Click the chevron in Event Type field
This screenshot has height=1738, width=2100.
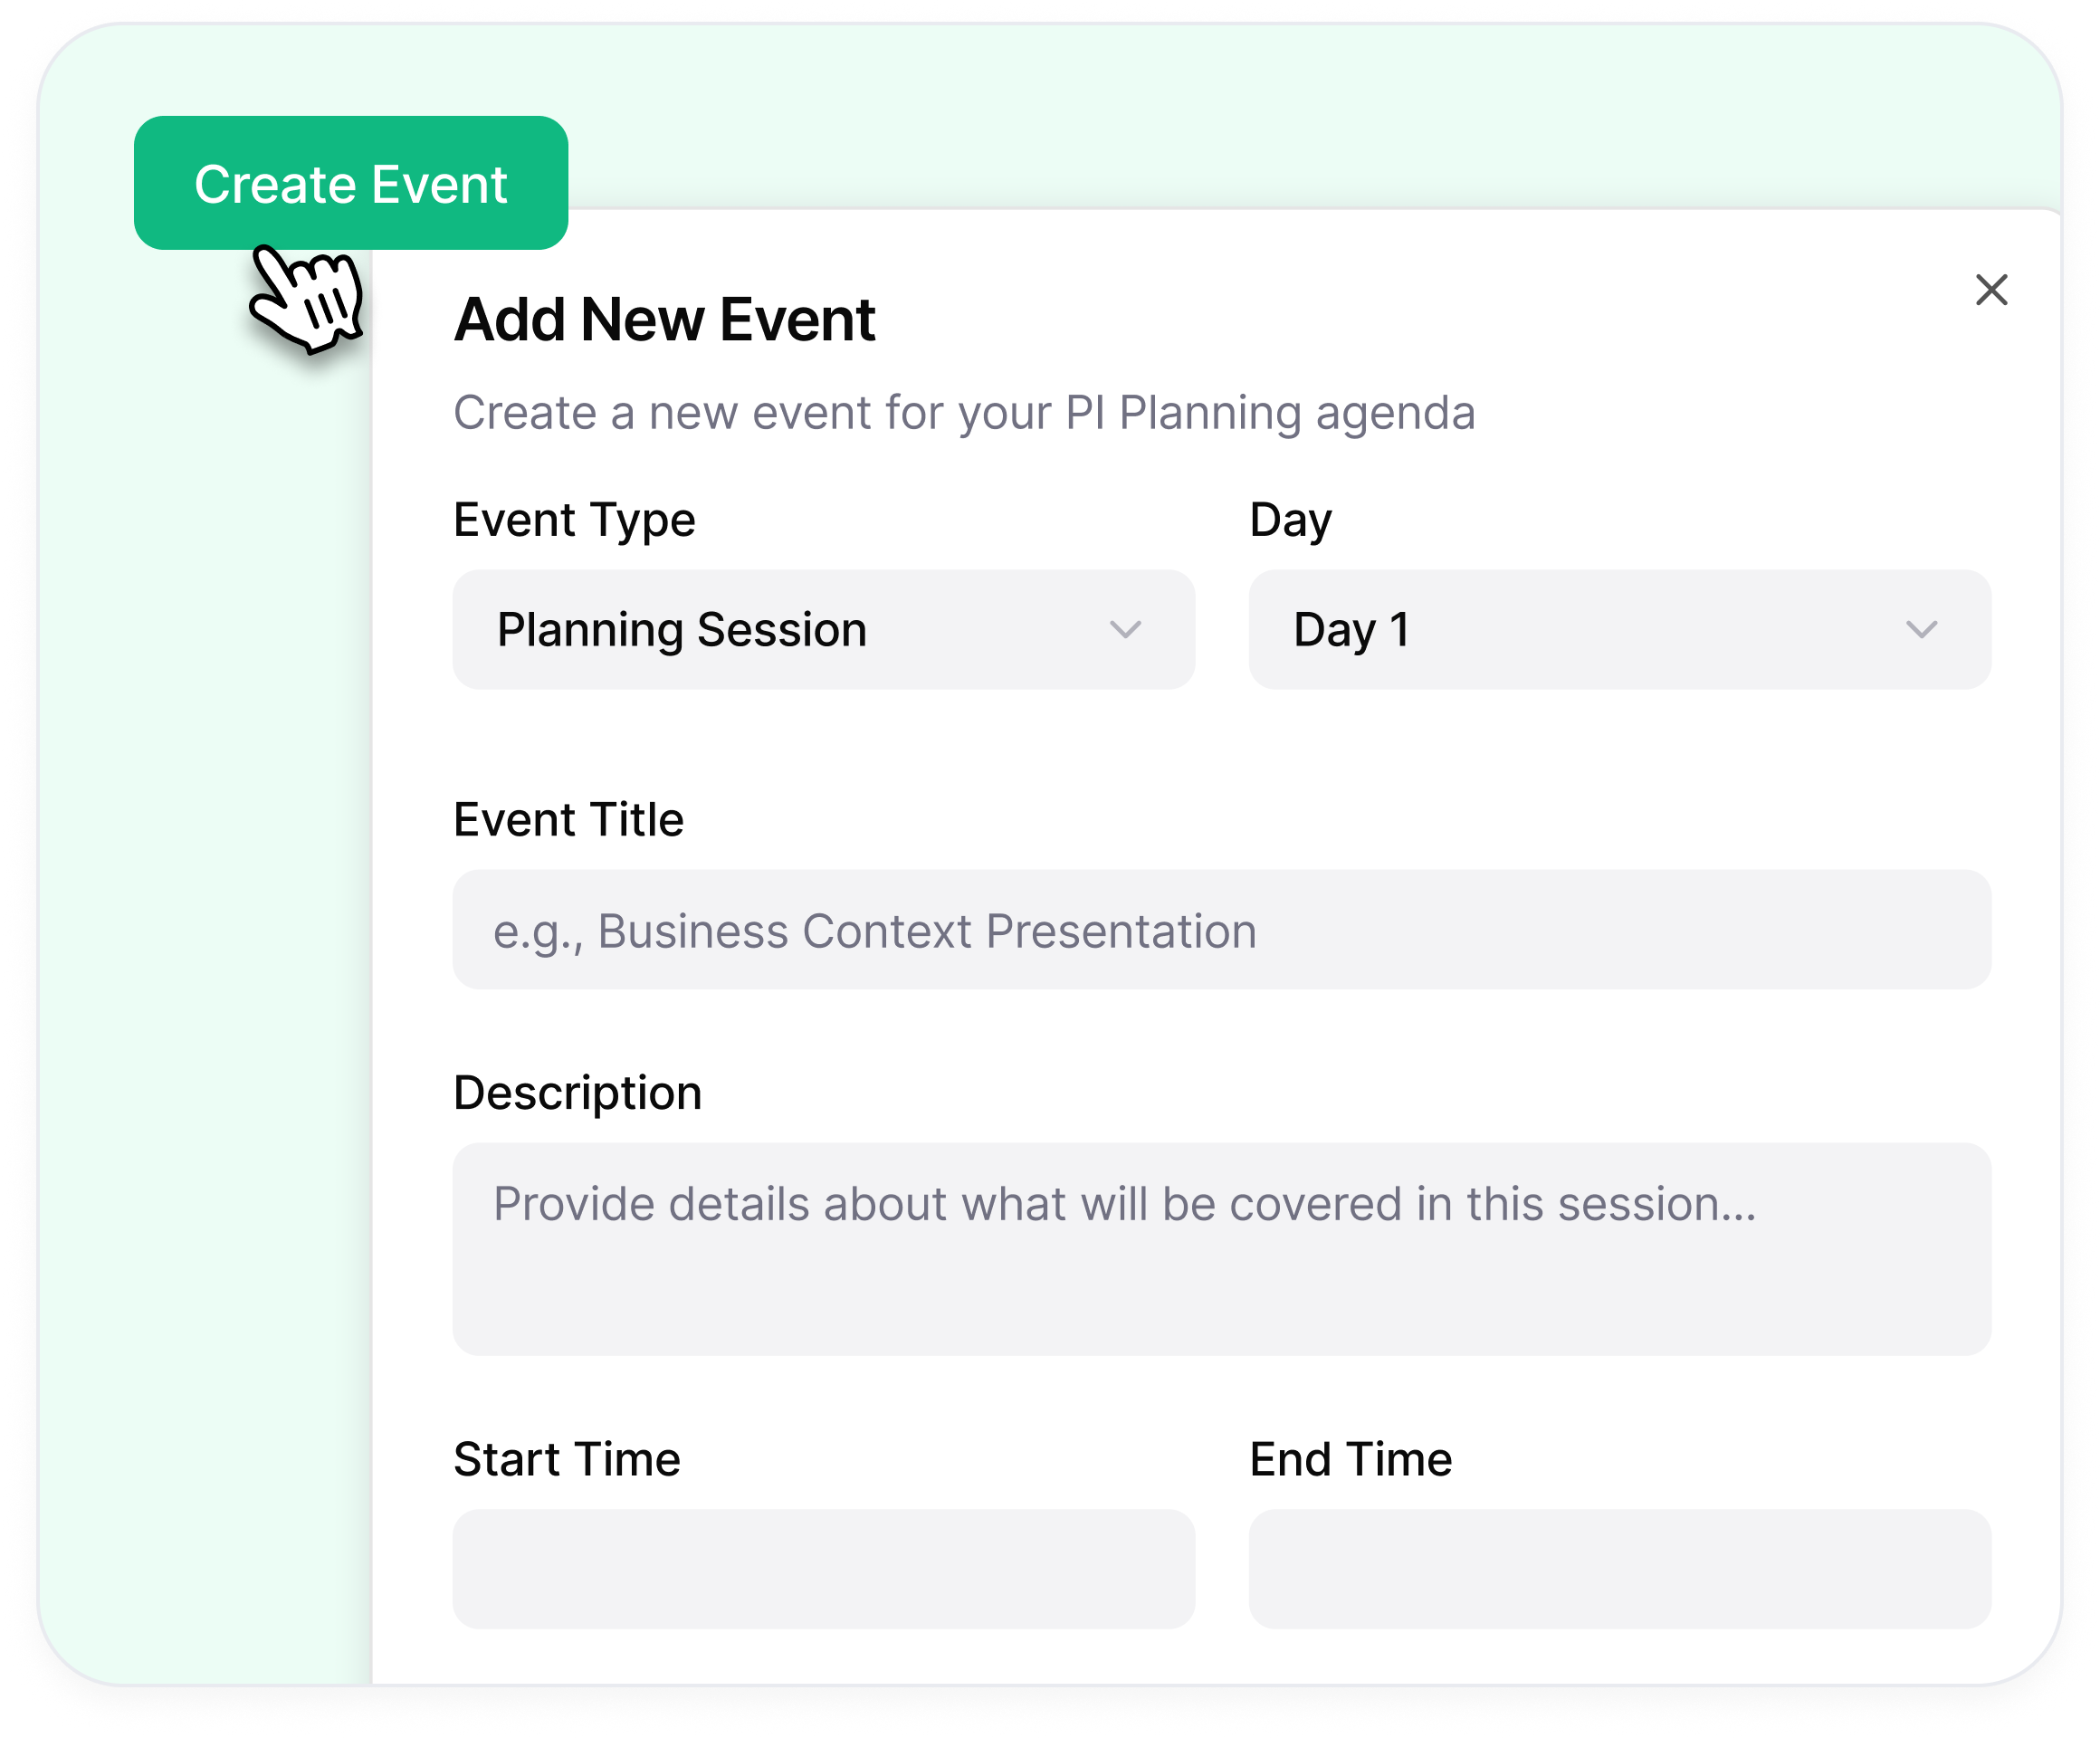tap(1125, 630)
